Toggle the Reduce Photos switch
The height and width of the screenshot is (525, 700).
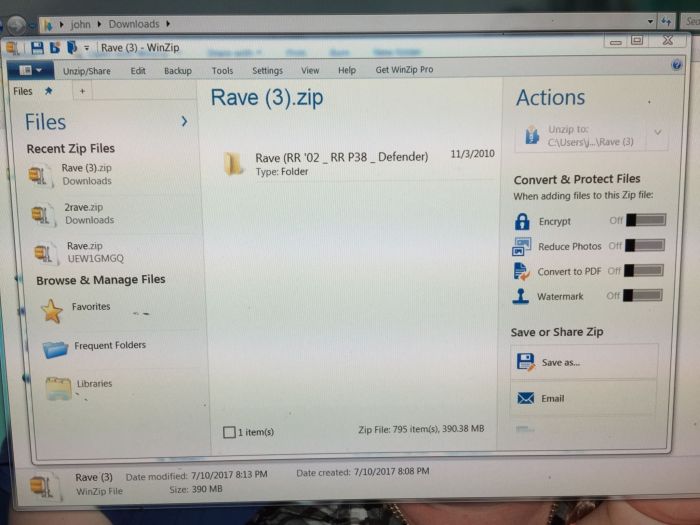point(645,245)
